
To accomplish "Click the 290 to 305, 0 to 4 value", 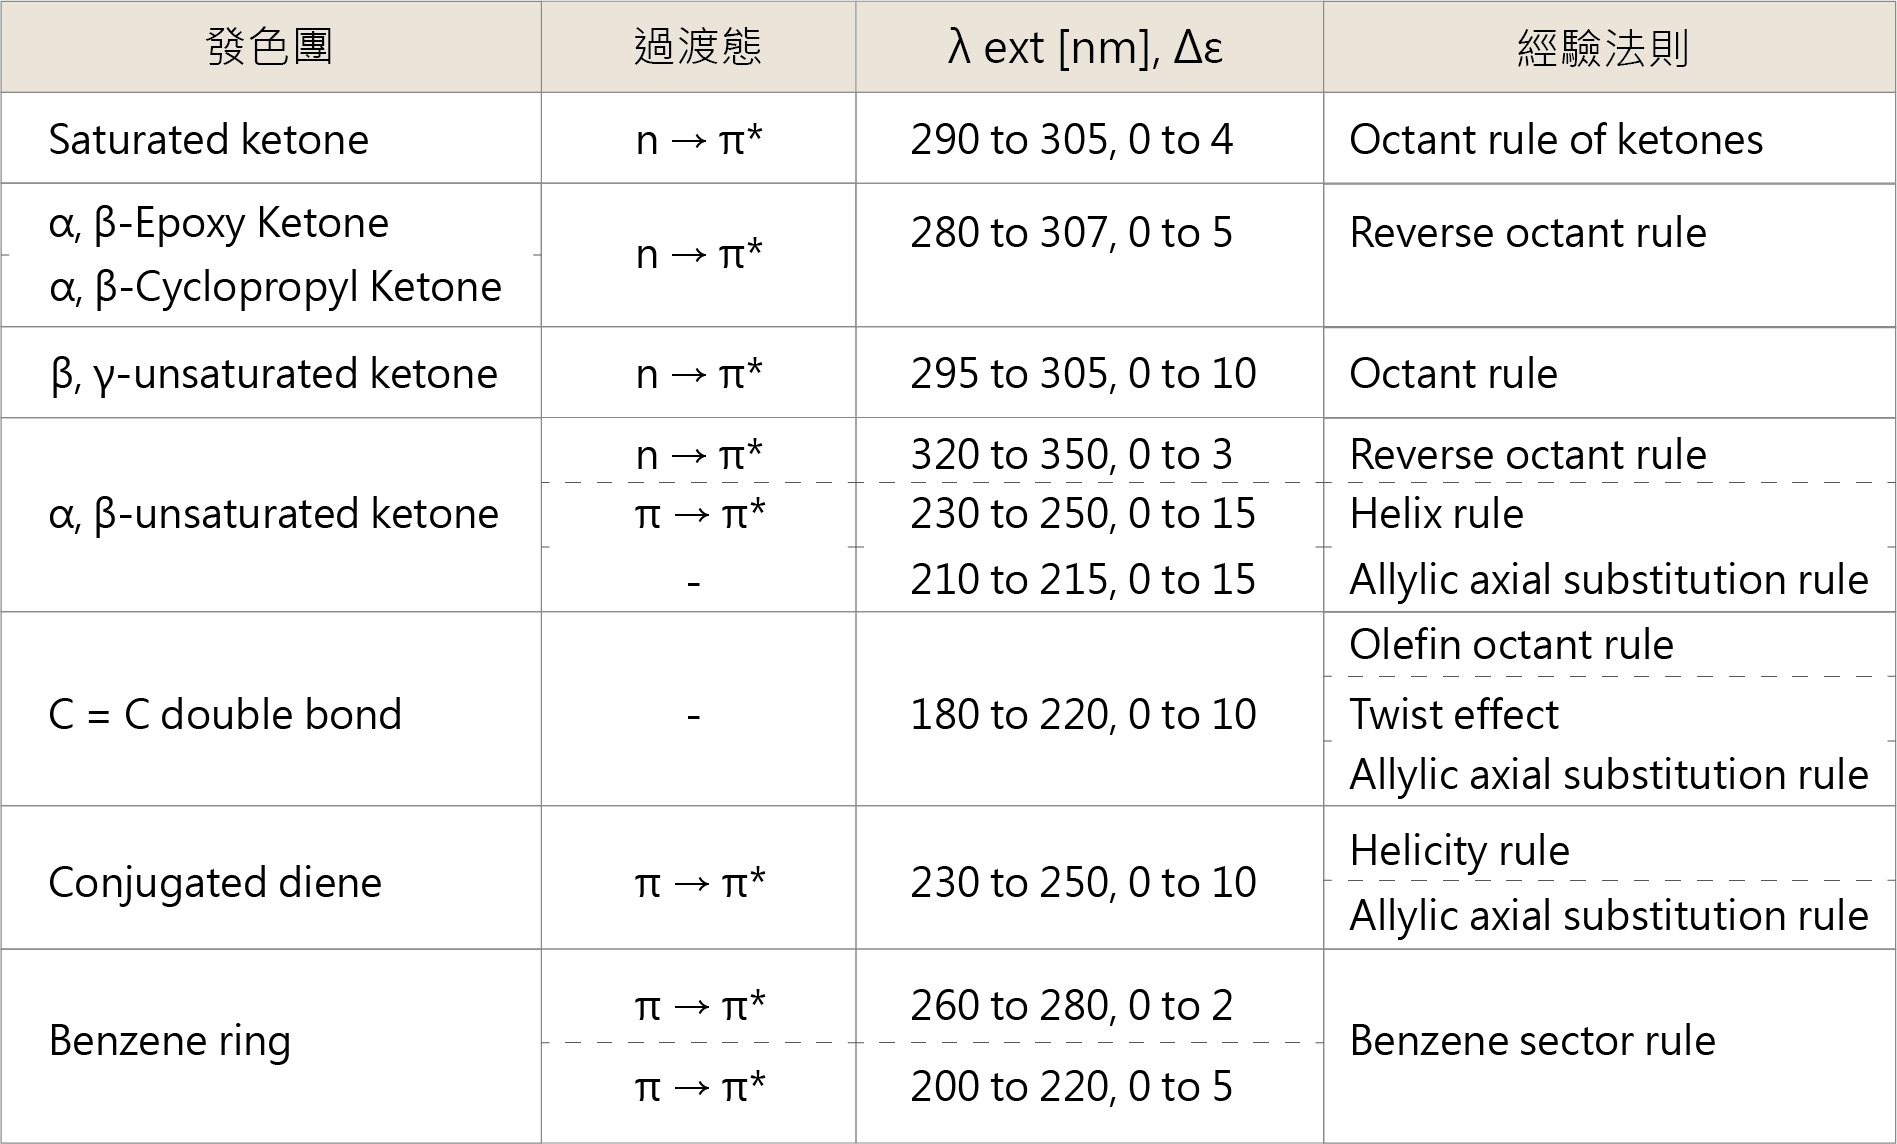I will [1071, 140].
